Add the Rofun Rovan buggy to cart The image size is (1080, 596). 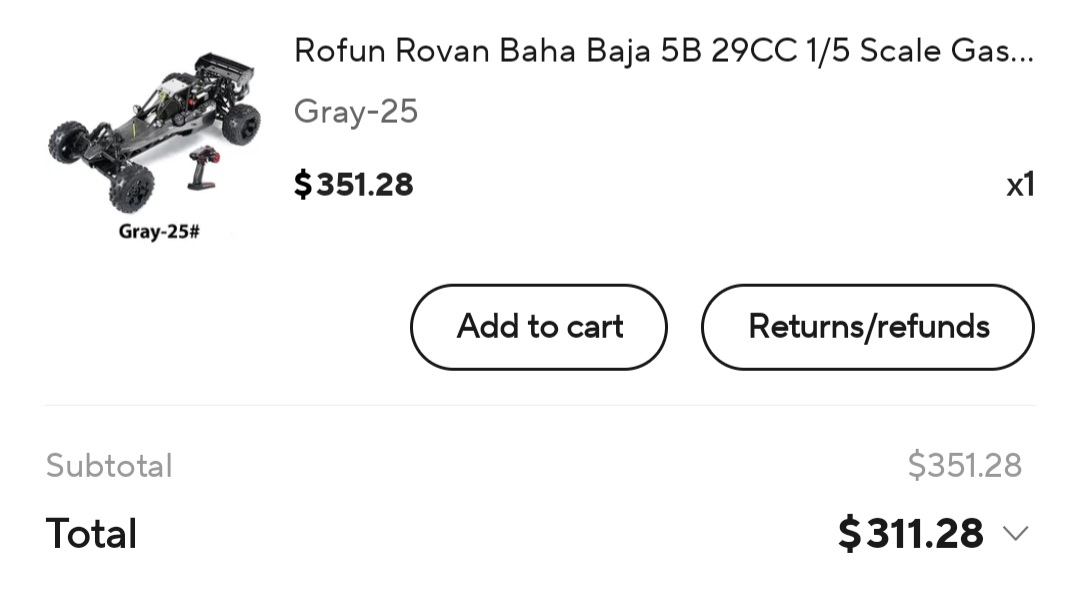click(539, 327)
